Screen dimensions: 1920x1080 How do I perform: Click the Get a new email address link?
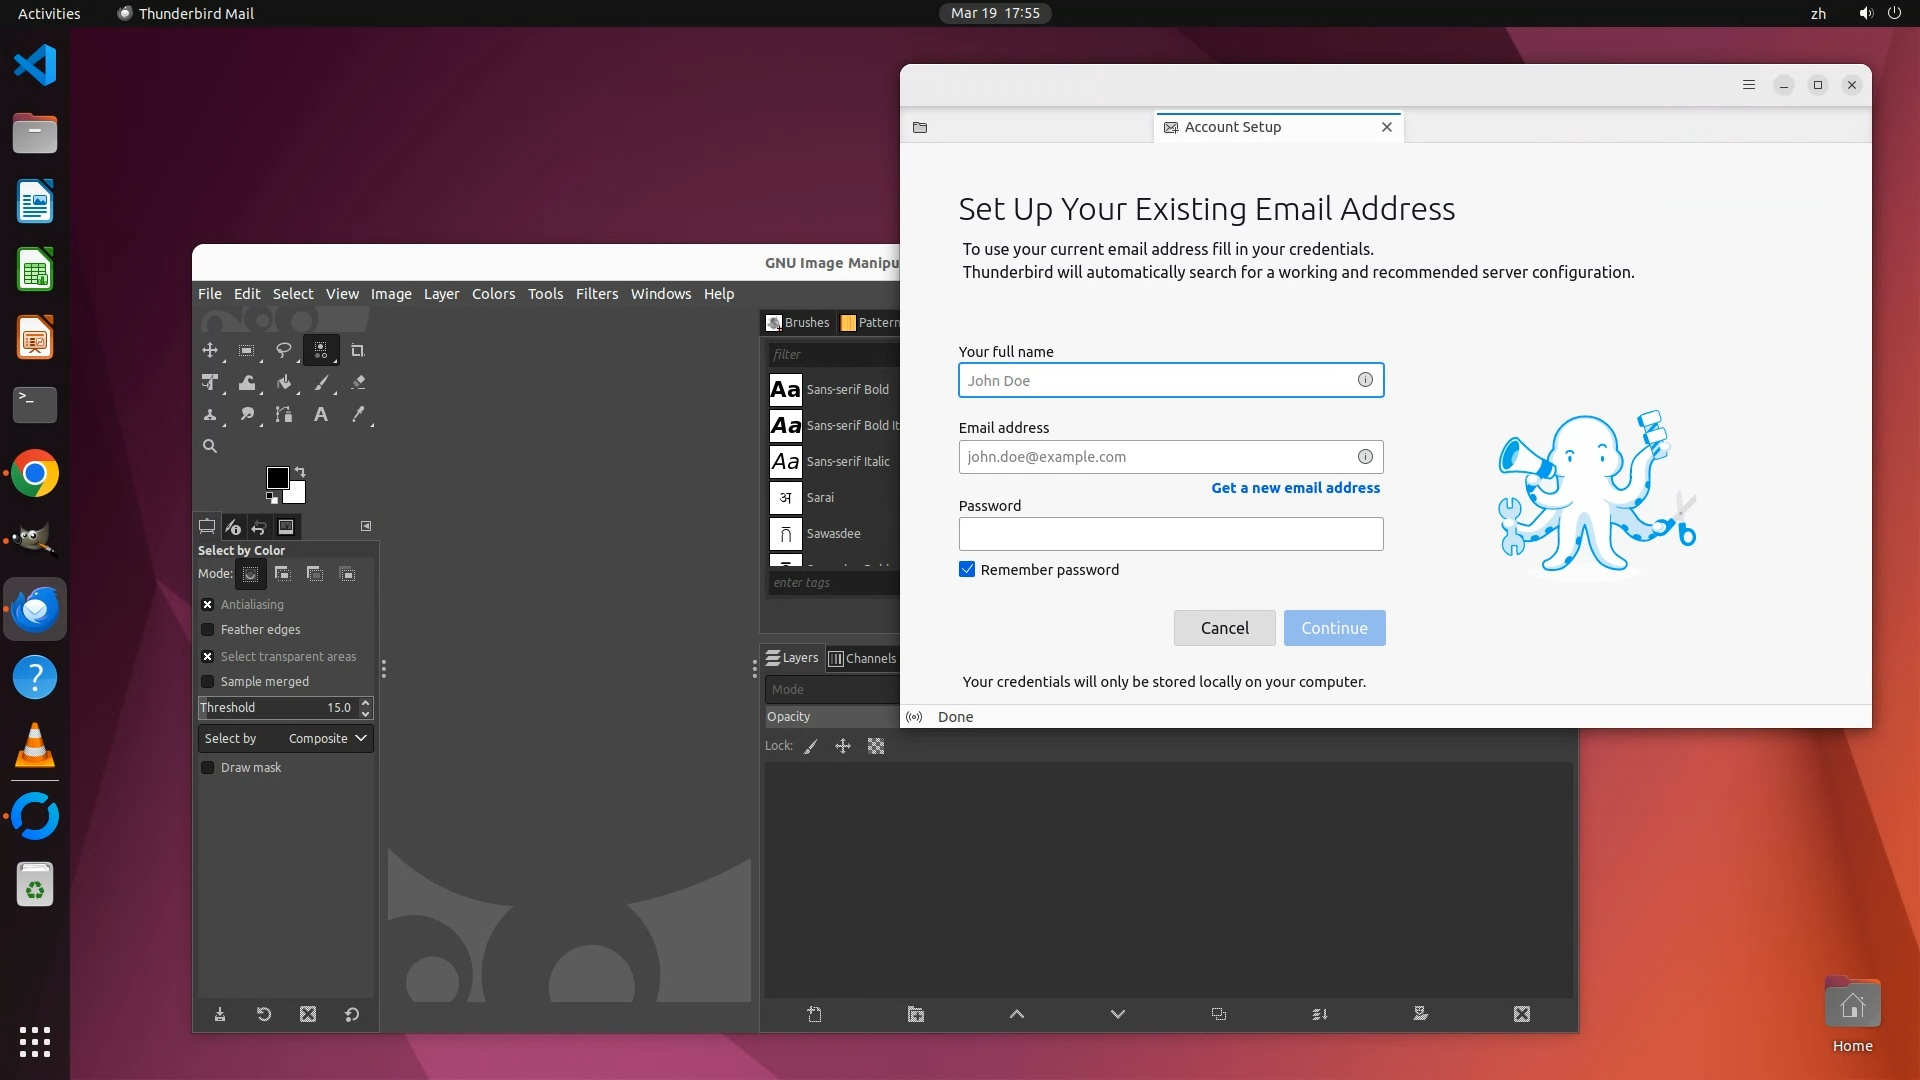1295,488
